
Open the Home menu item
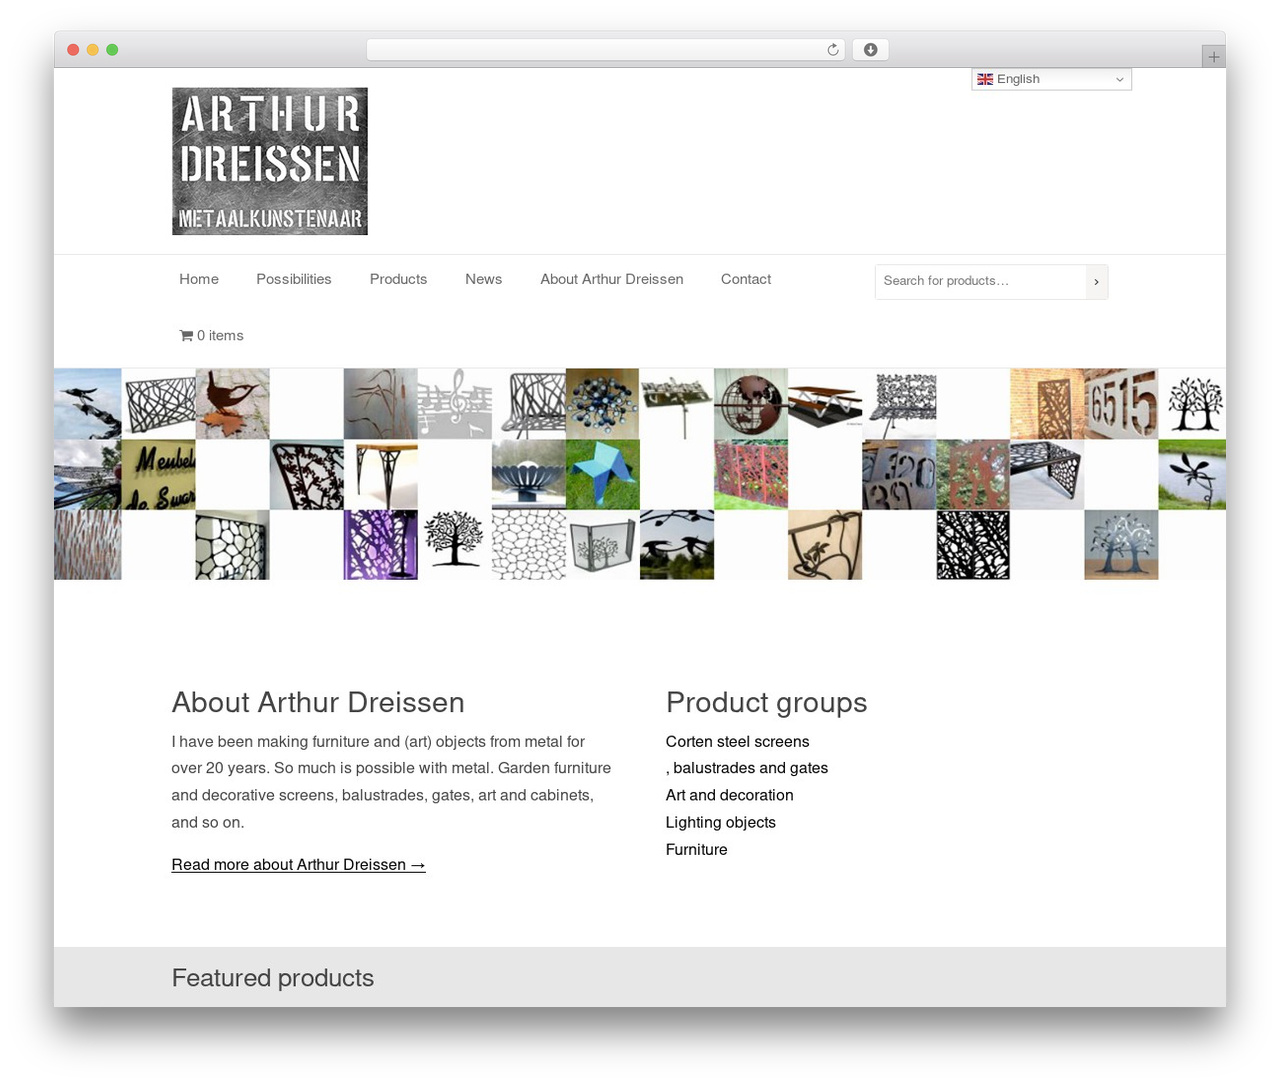tap(199, 279)
